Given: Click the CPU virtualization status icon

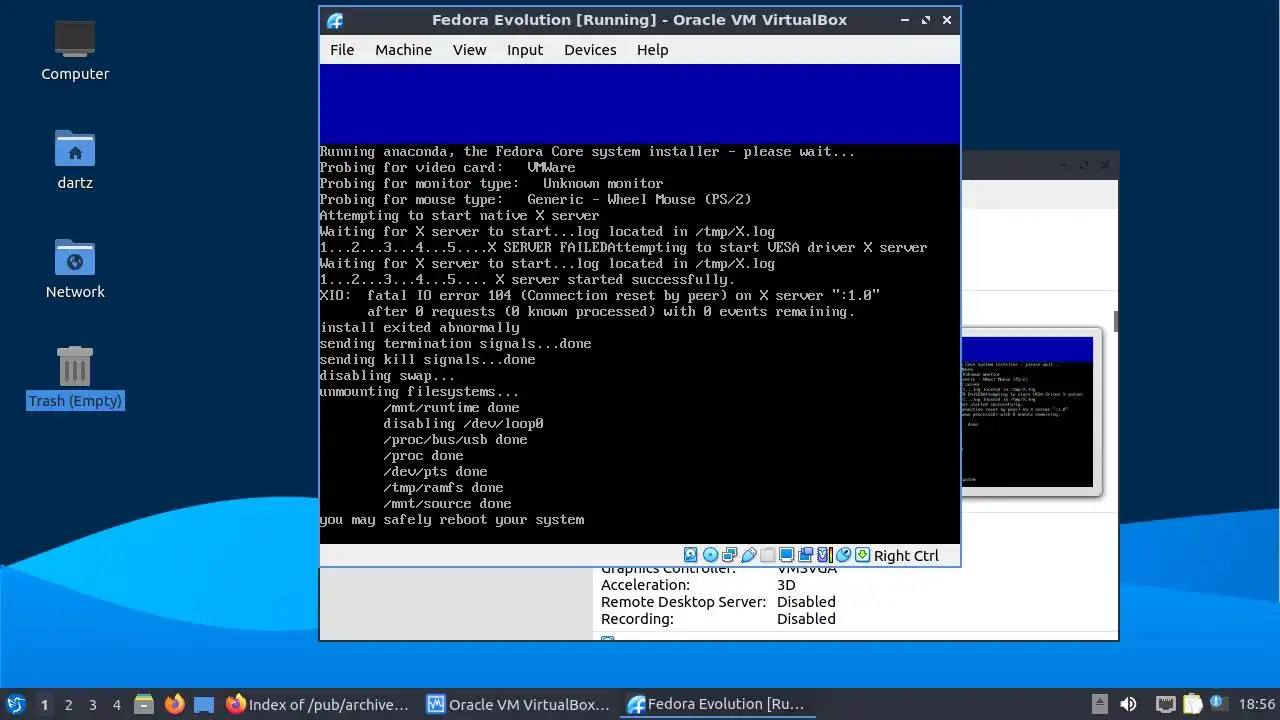Looking at the screenshot, I should tap(824, 555).
